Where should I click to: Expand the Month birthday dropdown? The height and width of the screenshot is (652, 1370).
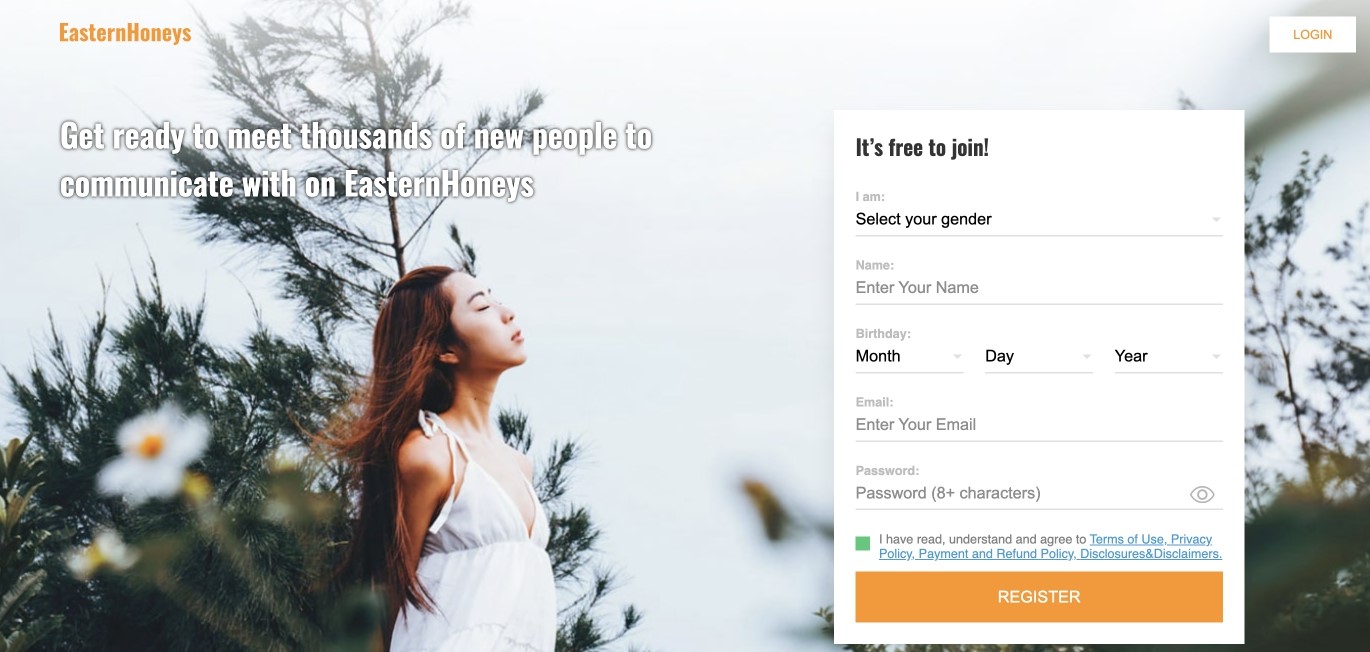[909, 357]
